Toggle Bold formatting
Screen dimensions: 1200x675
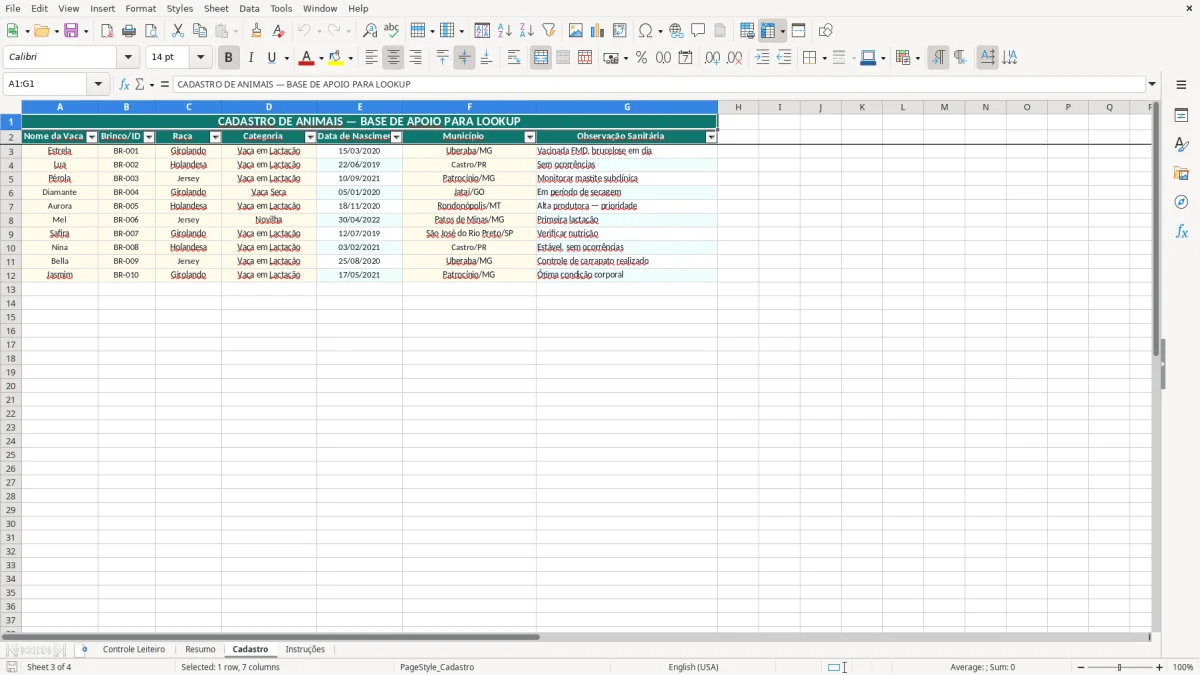tap(229, 58)
